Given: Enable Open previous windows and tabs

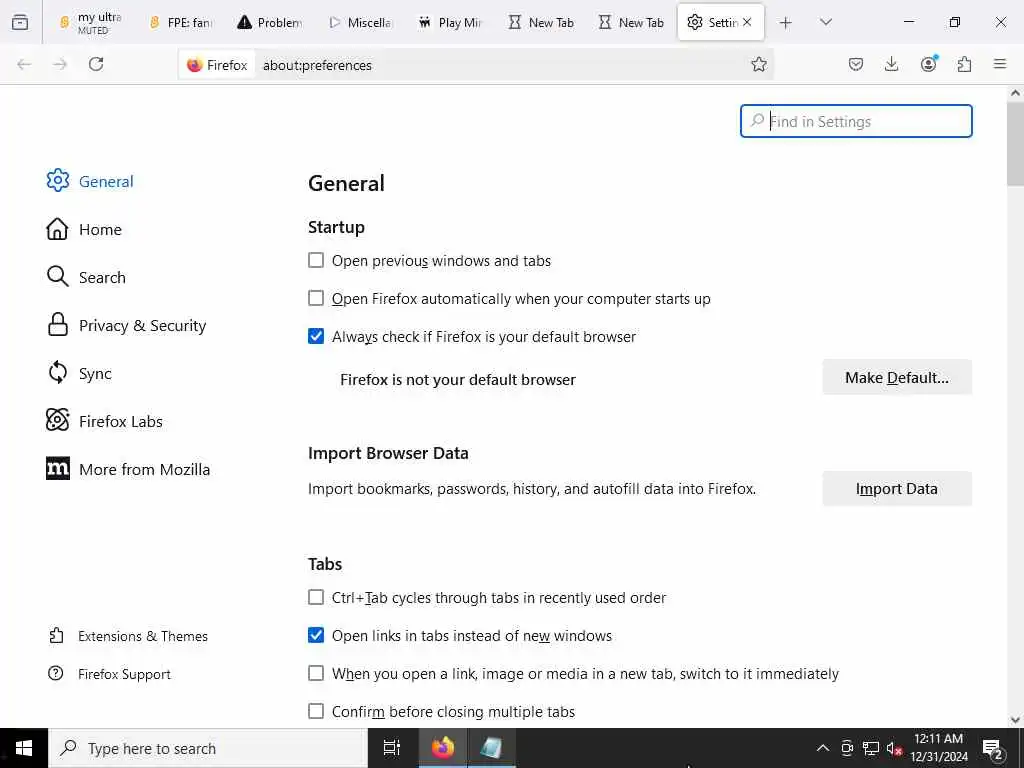Looking at the screenshot, I should [316, 261].
